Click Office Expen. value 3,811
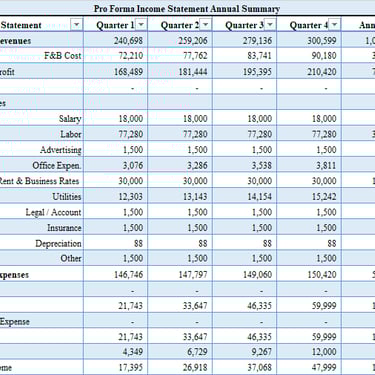The width and height of the screenshot is (375, 375). click(x=326, y=165)
